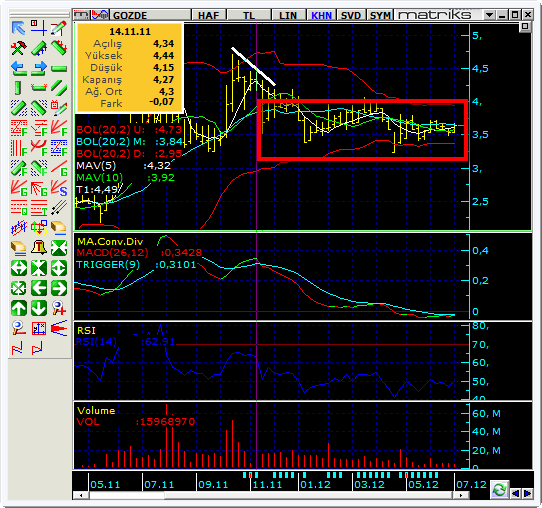Screen dimensions: 542x508
Task: Click the GOZDE symbol field
Action: tap(150, 15)
